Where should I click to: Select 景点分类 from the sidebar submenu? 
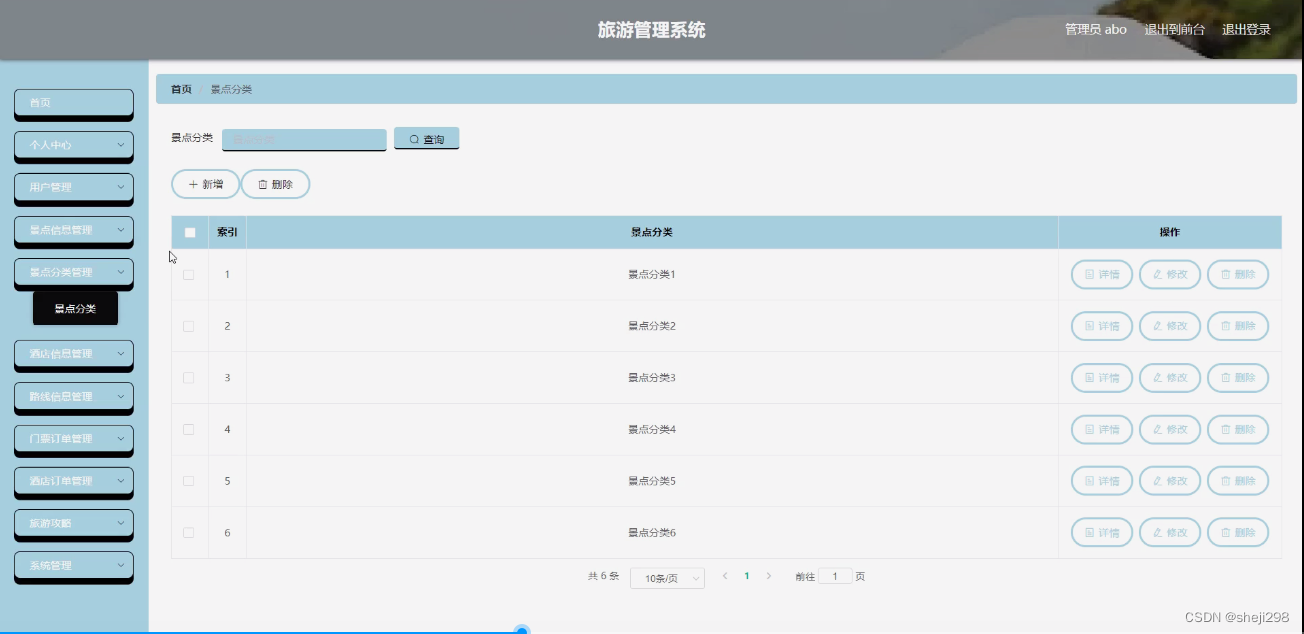coord(76,309)
